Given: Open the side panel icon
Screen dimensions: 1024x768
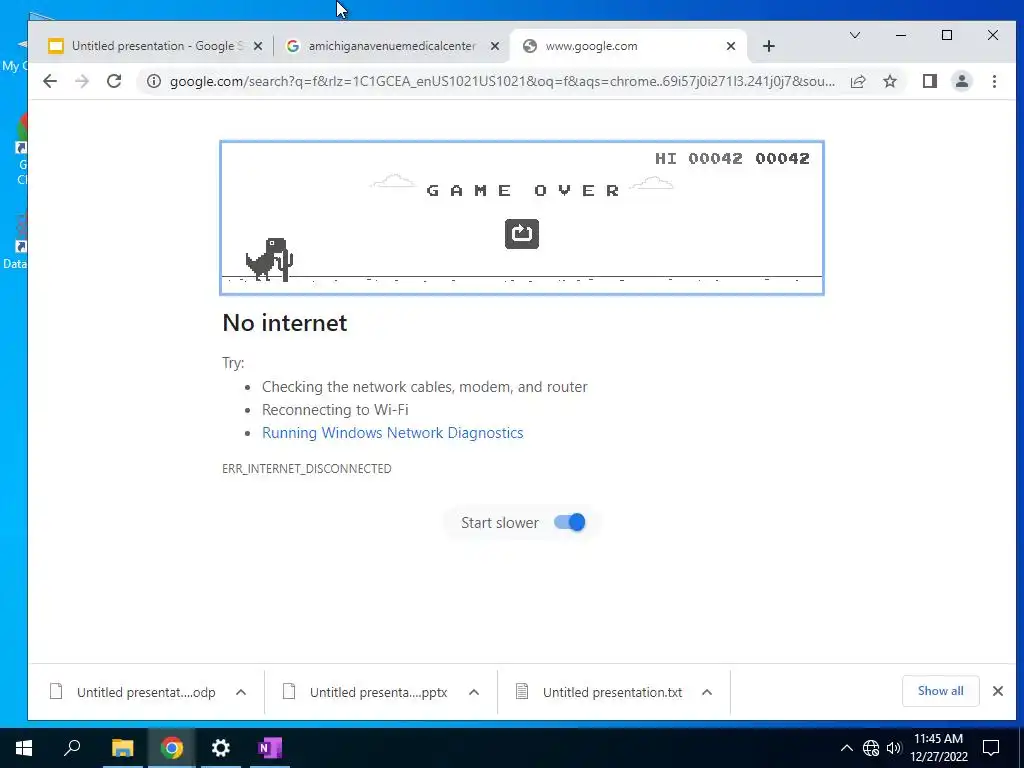Looking at the screenshot, I should [929, 81].
